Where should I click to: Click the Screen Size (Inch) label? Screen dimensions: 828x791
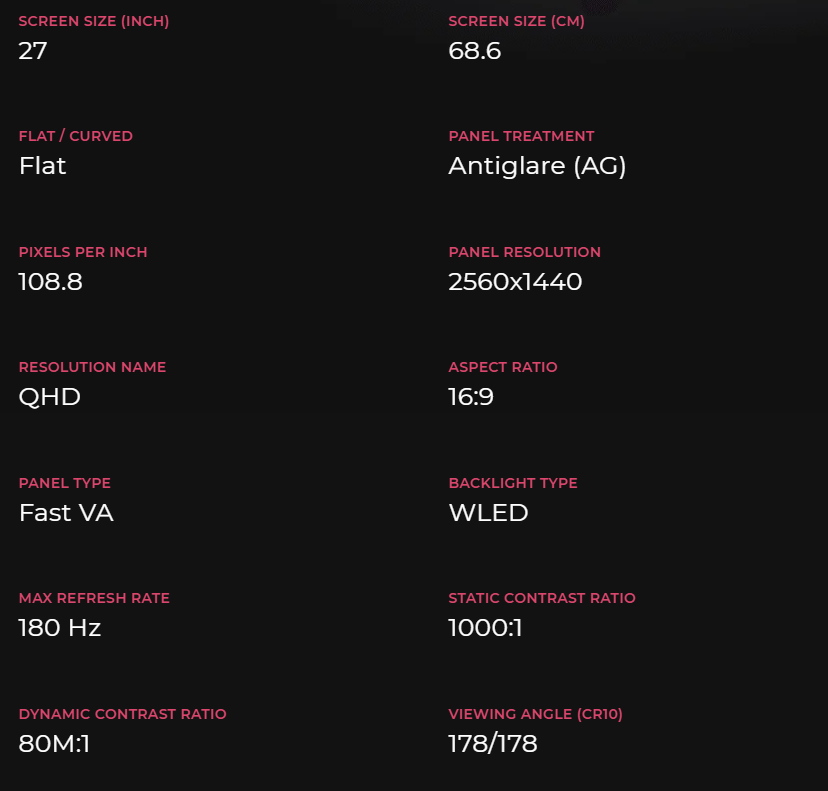click(x=93, y=21)
